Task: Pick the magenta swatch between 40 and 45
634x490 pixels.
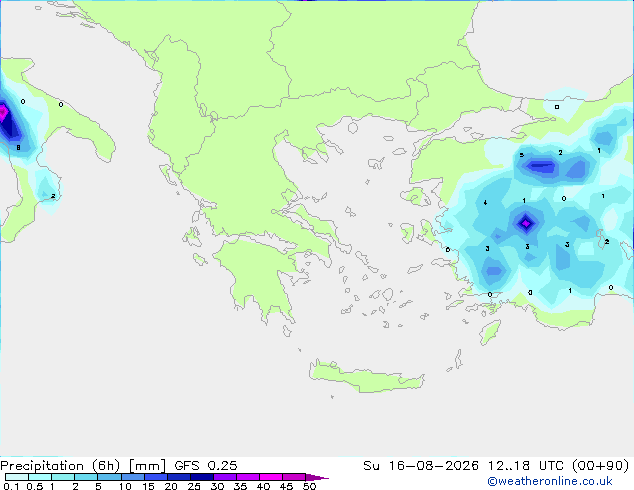Action: pos(271,477)
